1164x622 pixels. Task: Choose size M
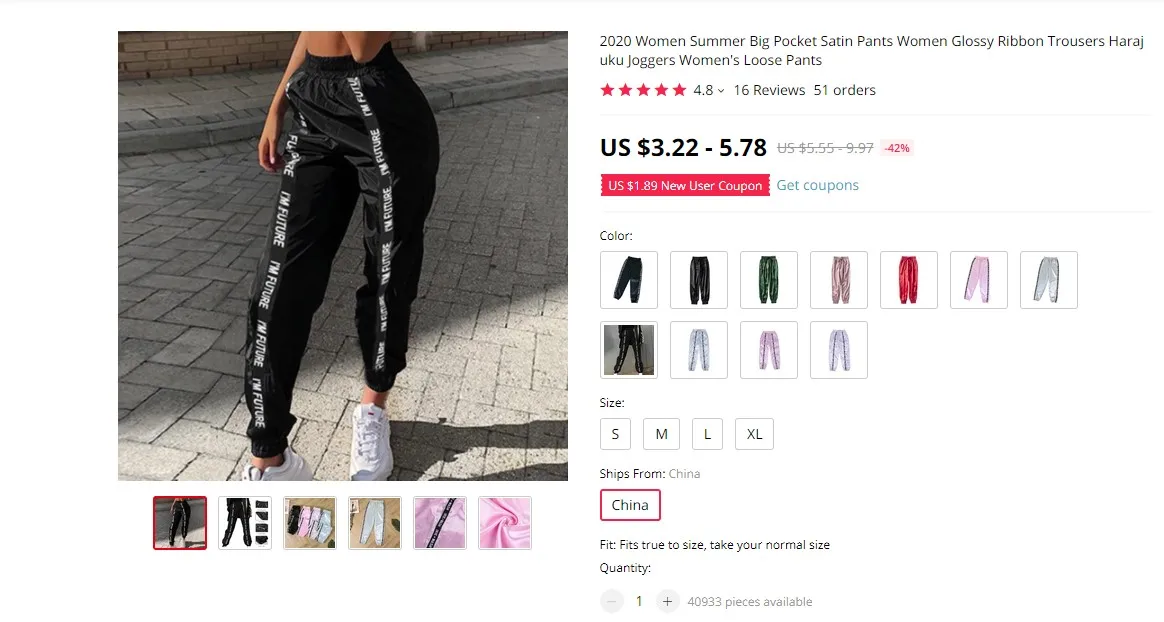tap(661, 434)
